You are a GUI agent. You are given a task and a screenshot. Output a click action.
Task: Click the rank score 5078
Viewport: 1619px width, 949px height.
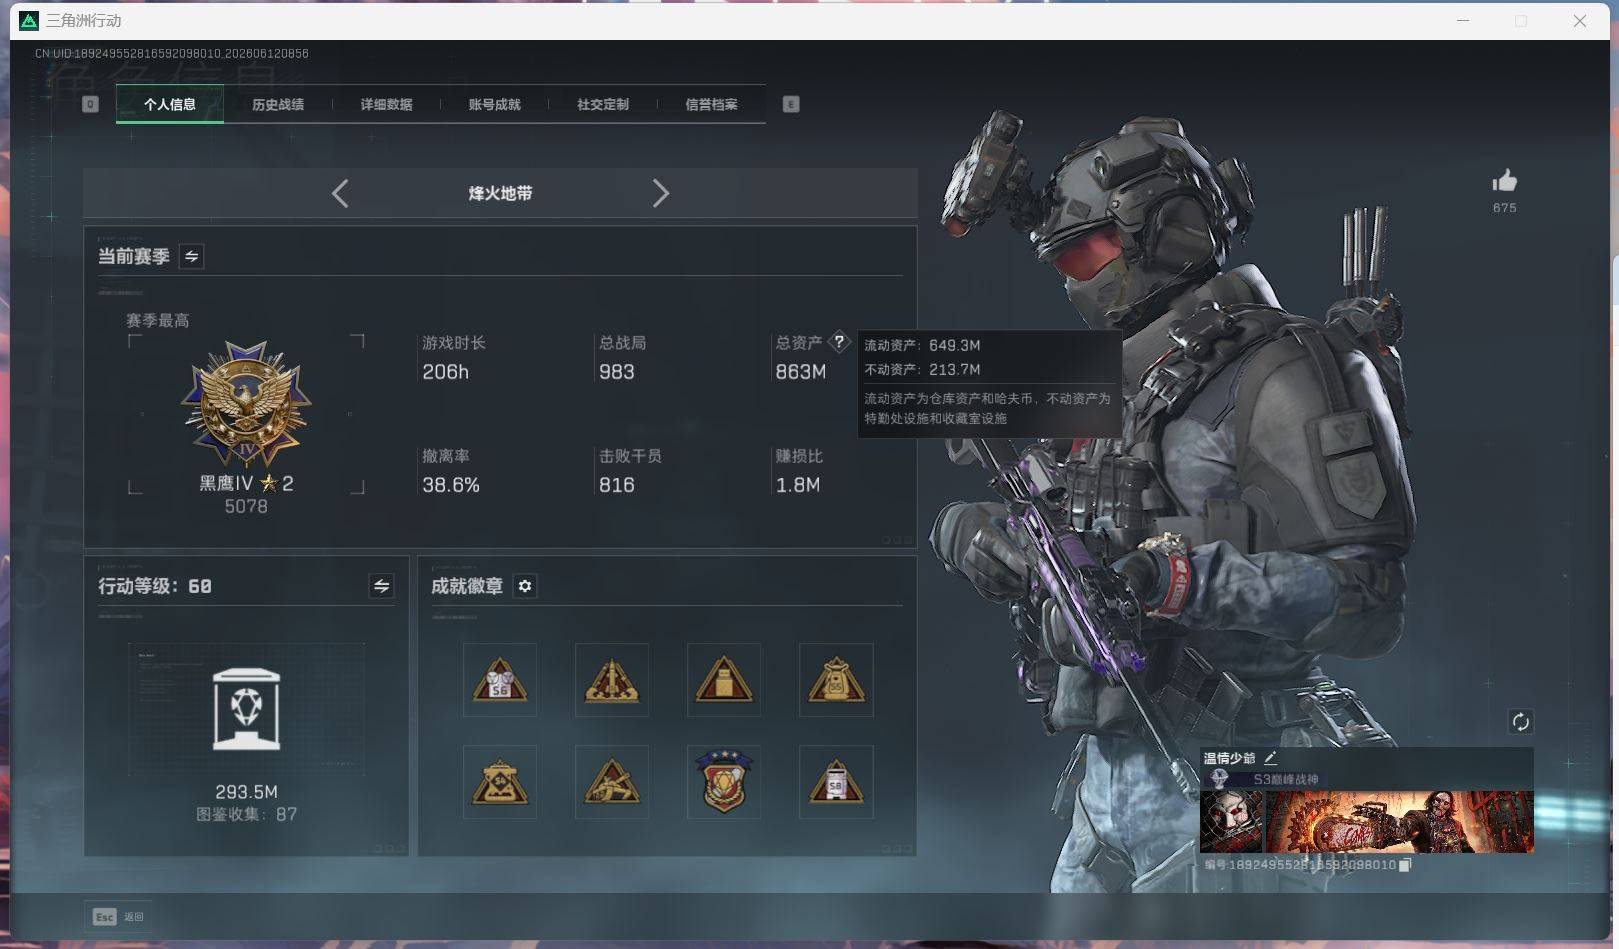pyautogui.click(x=246, y=507)
